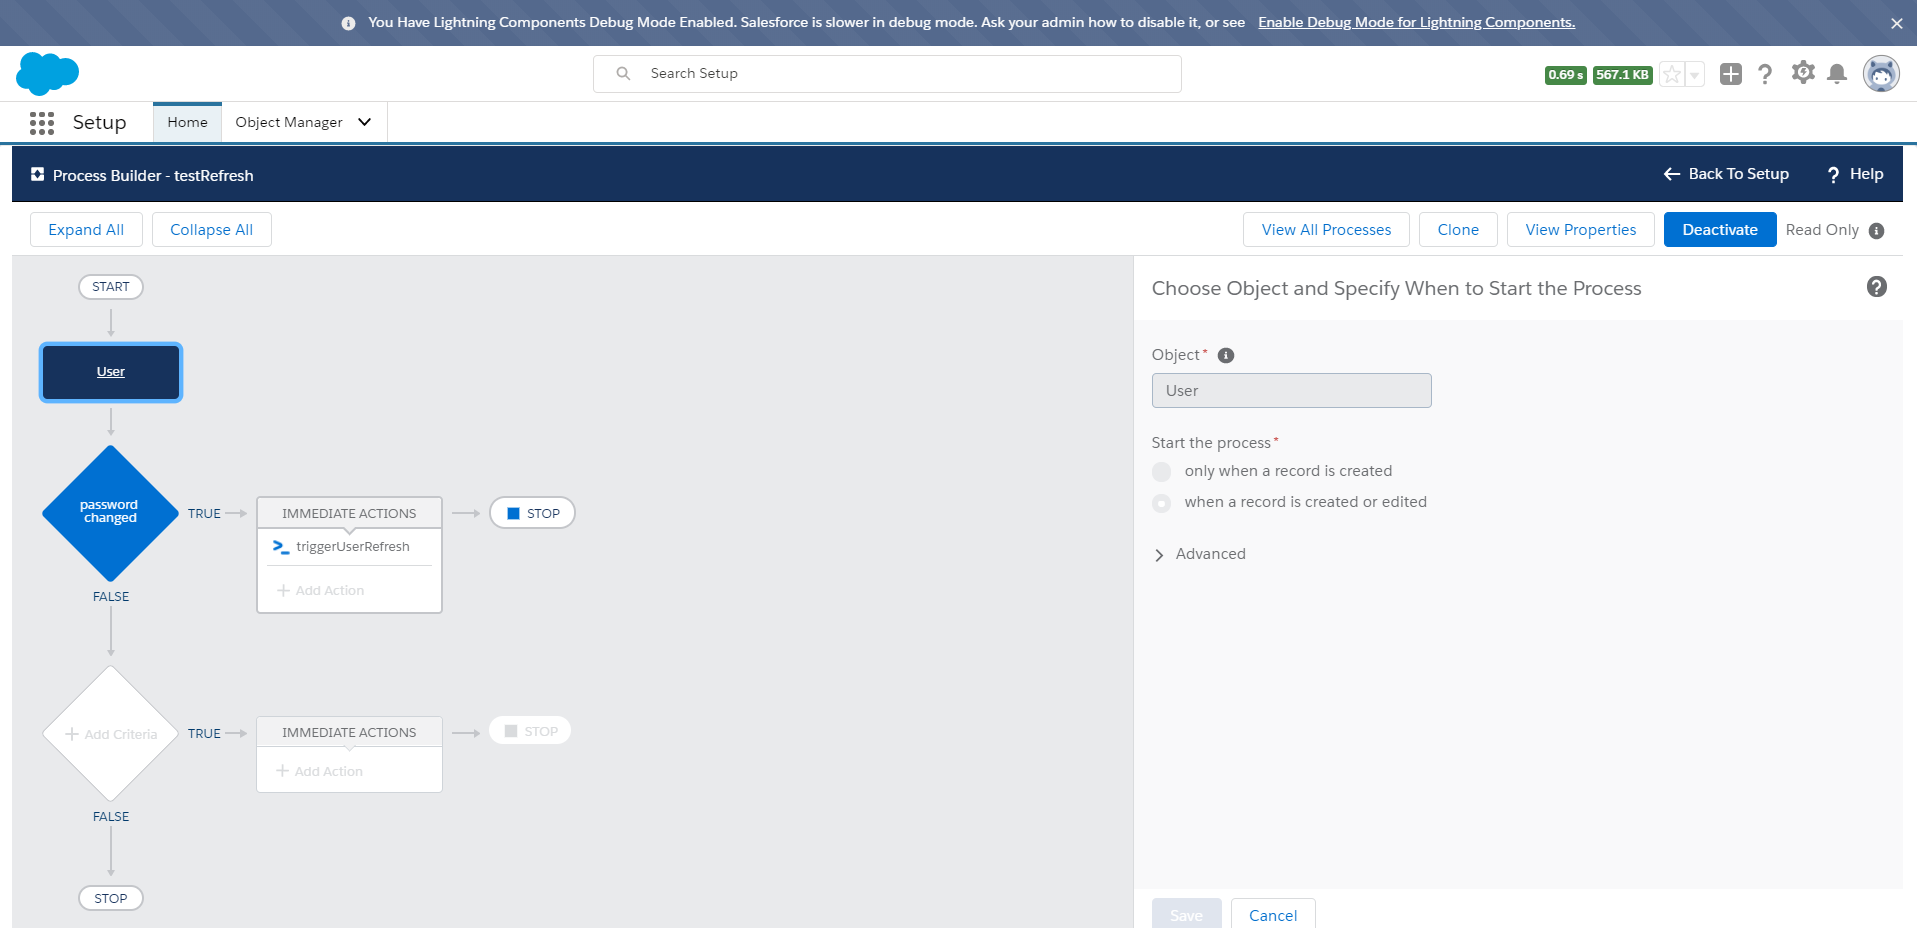Click the Save button

pos(1186,914)
